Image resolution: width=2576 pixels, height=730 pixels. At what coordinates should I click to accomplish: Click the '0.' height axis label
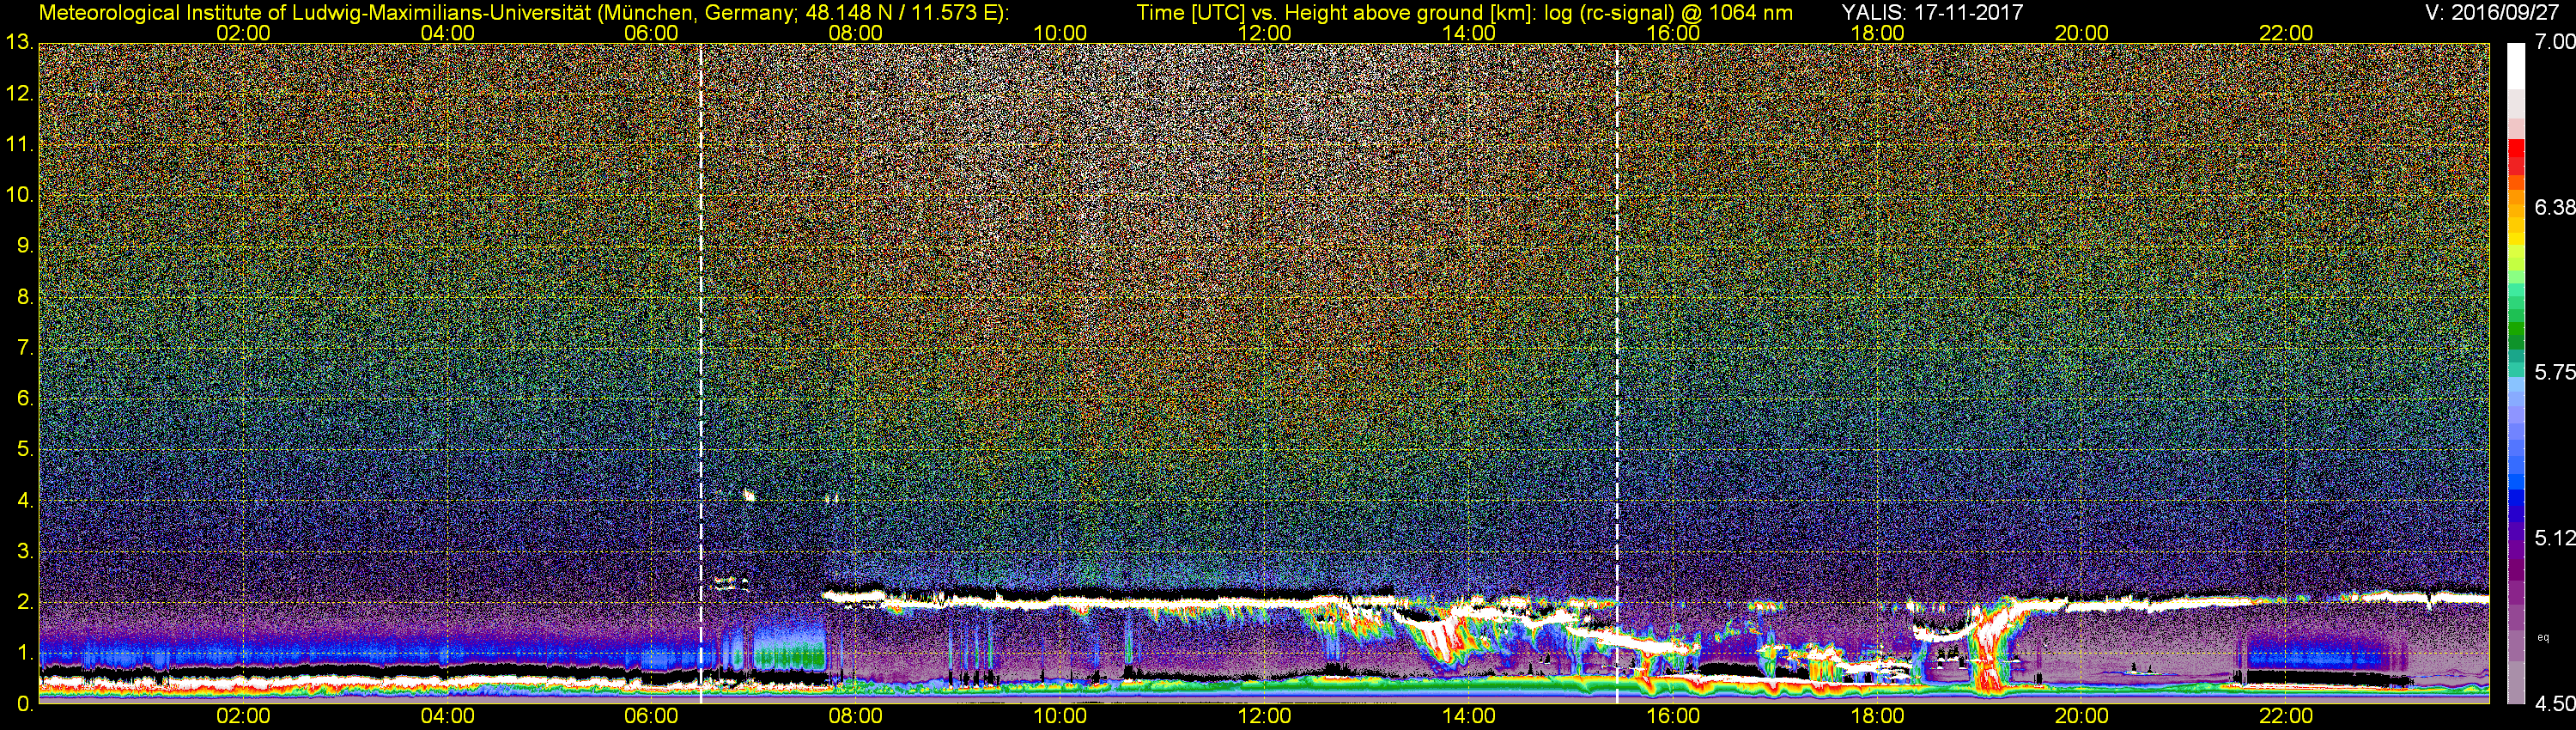pos(26,704)
